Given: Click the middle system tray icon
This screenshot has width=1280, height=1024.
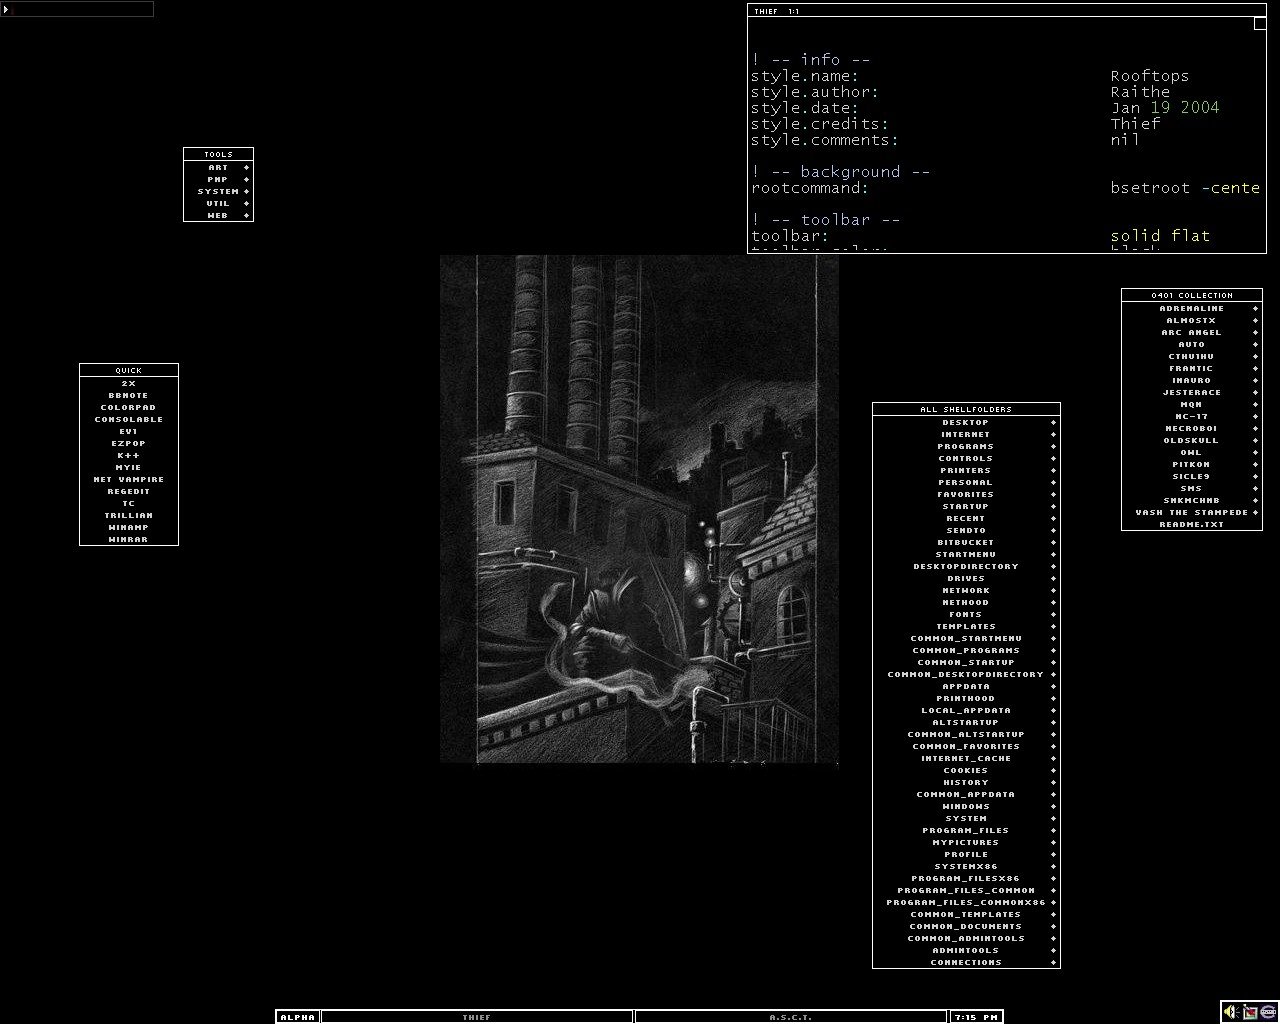Looking at the screenshot, I should [x=1250, y=1012].
